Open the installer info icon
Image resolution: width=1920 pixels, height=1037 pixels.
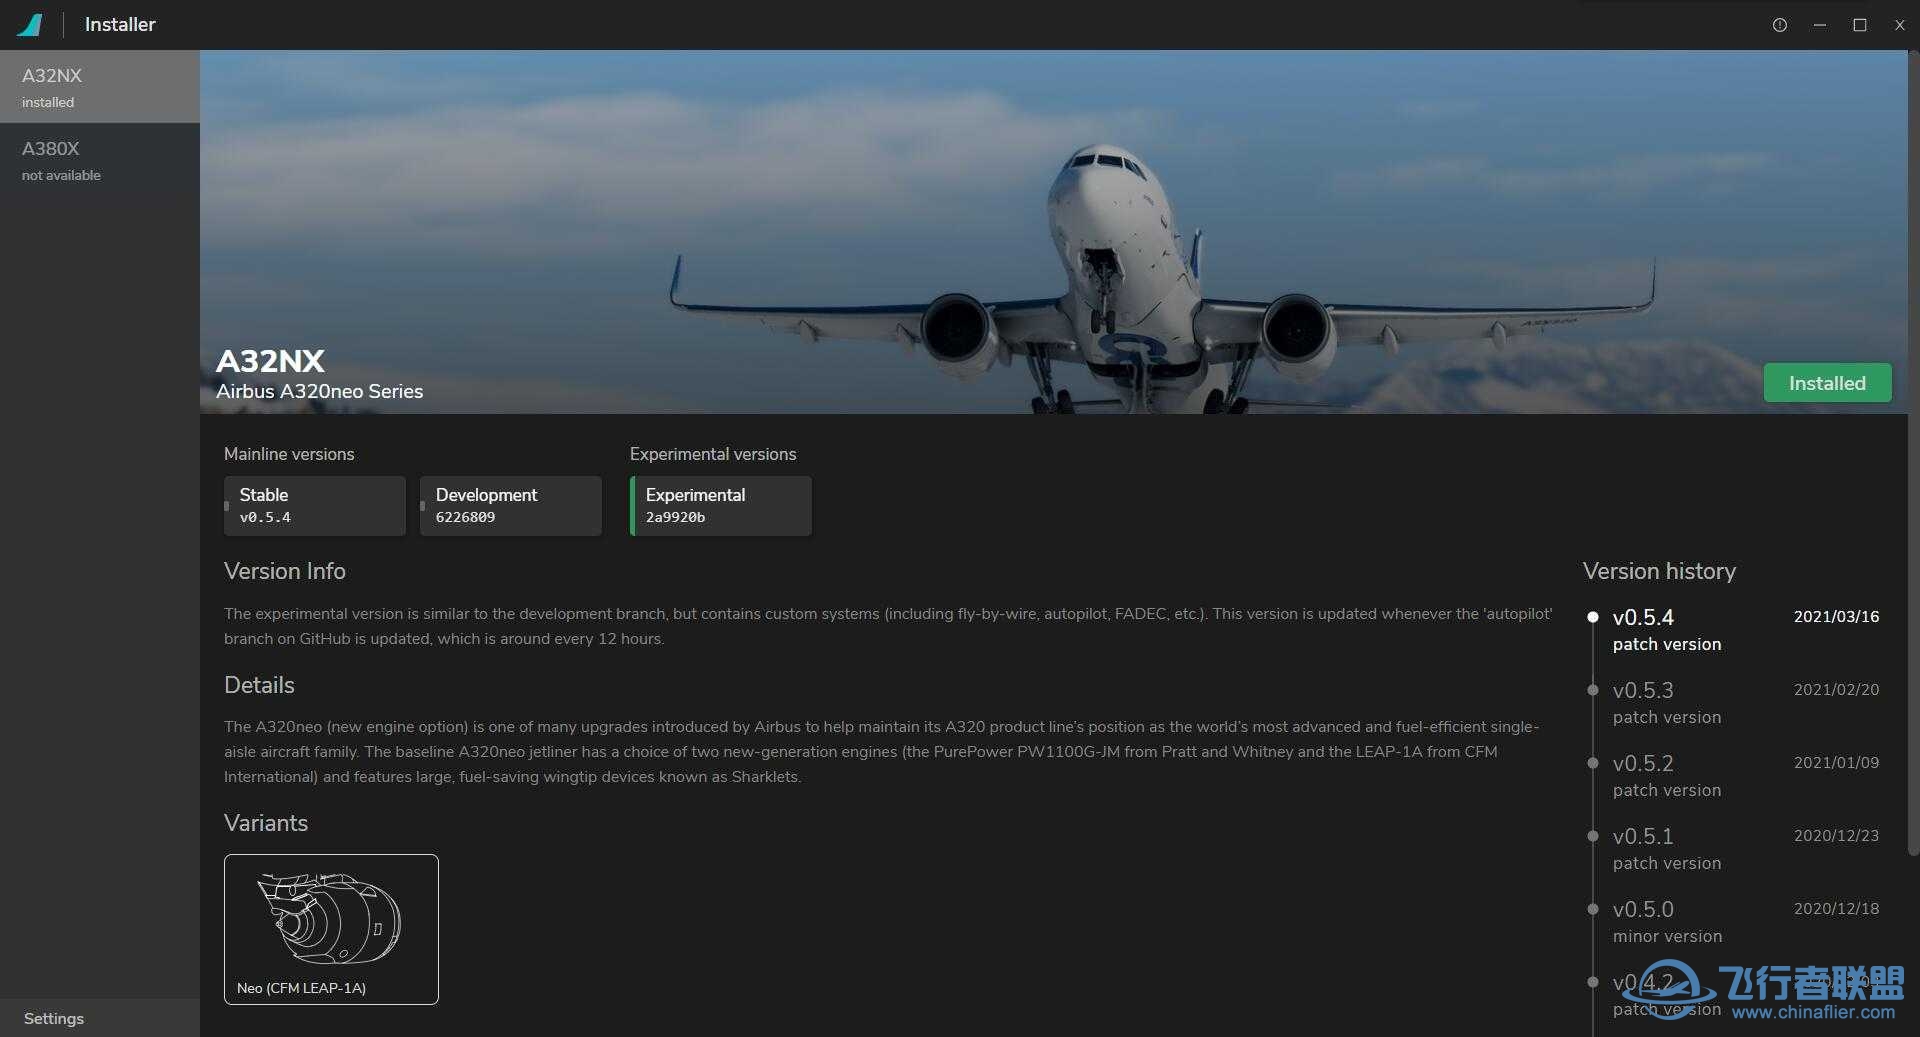click(x=1779, y=24)
